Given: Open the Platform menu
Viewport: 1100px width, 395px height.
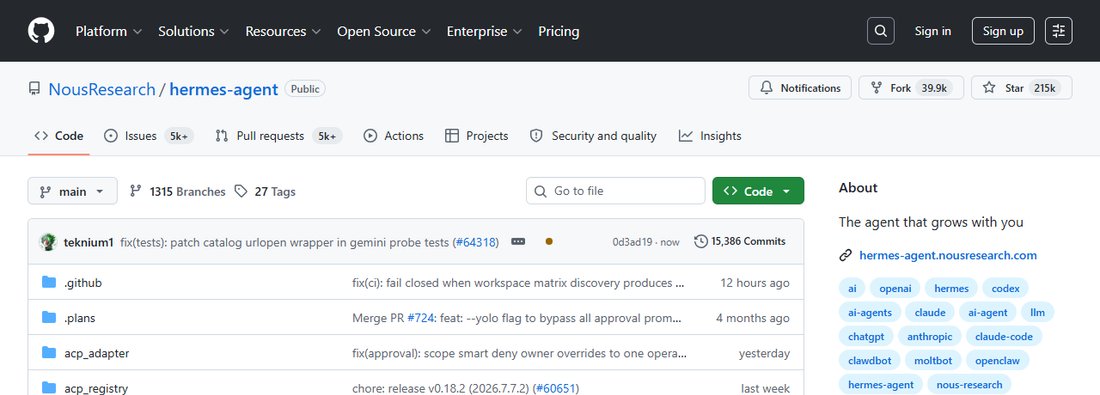Looking at the screenshot, I should coord(109,32).
